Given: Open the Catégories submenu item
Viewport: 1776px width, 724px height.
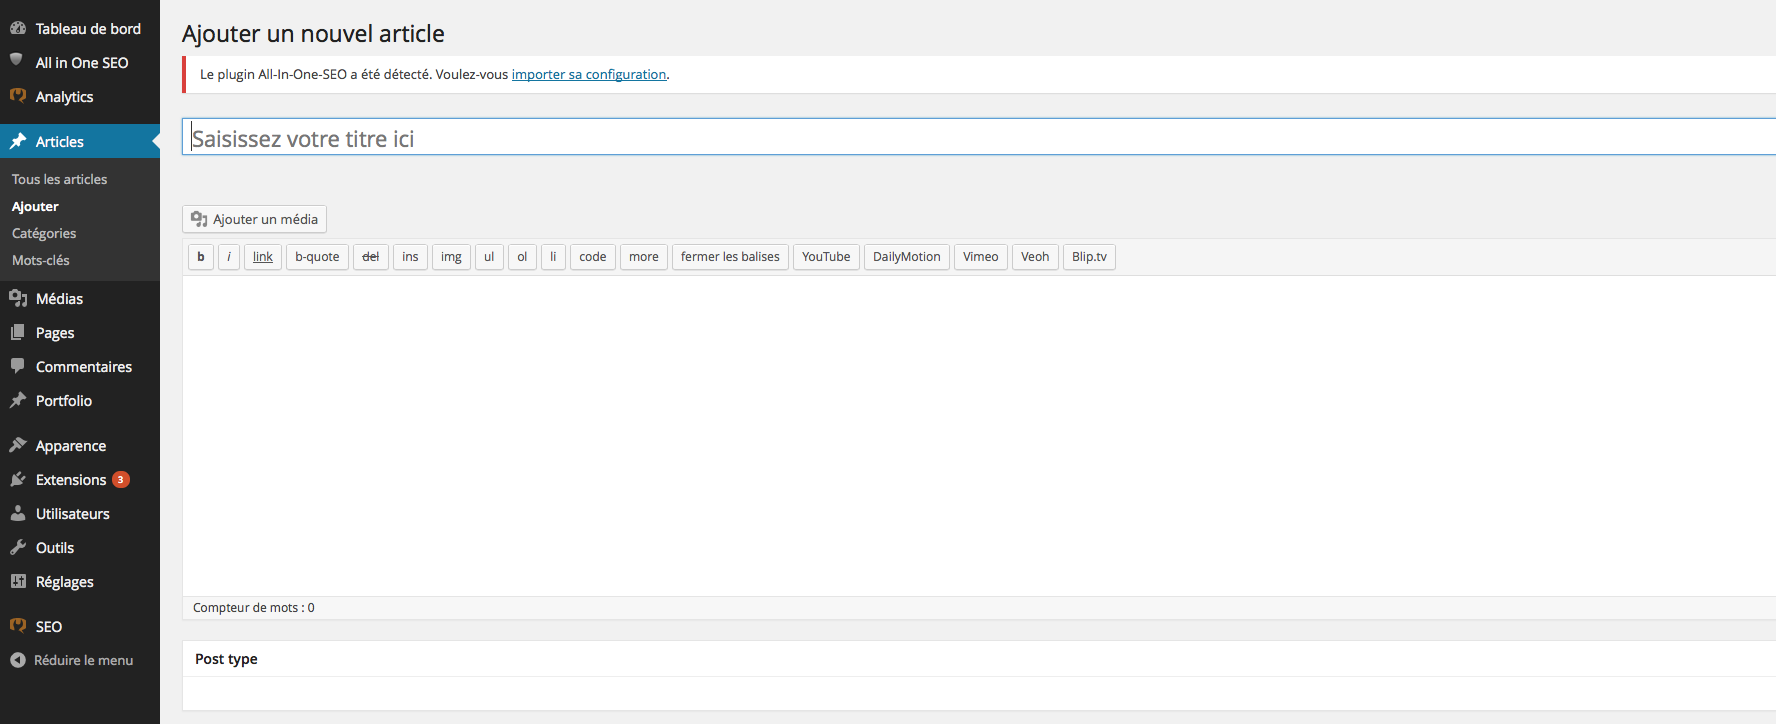Looking at the screenshot, I should tap(44, 233).
